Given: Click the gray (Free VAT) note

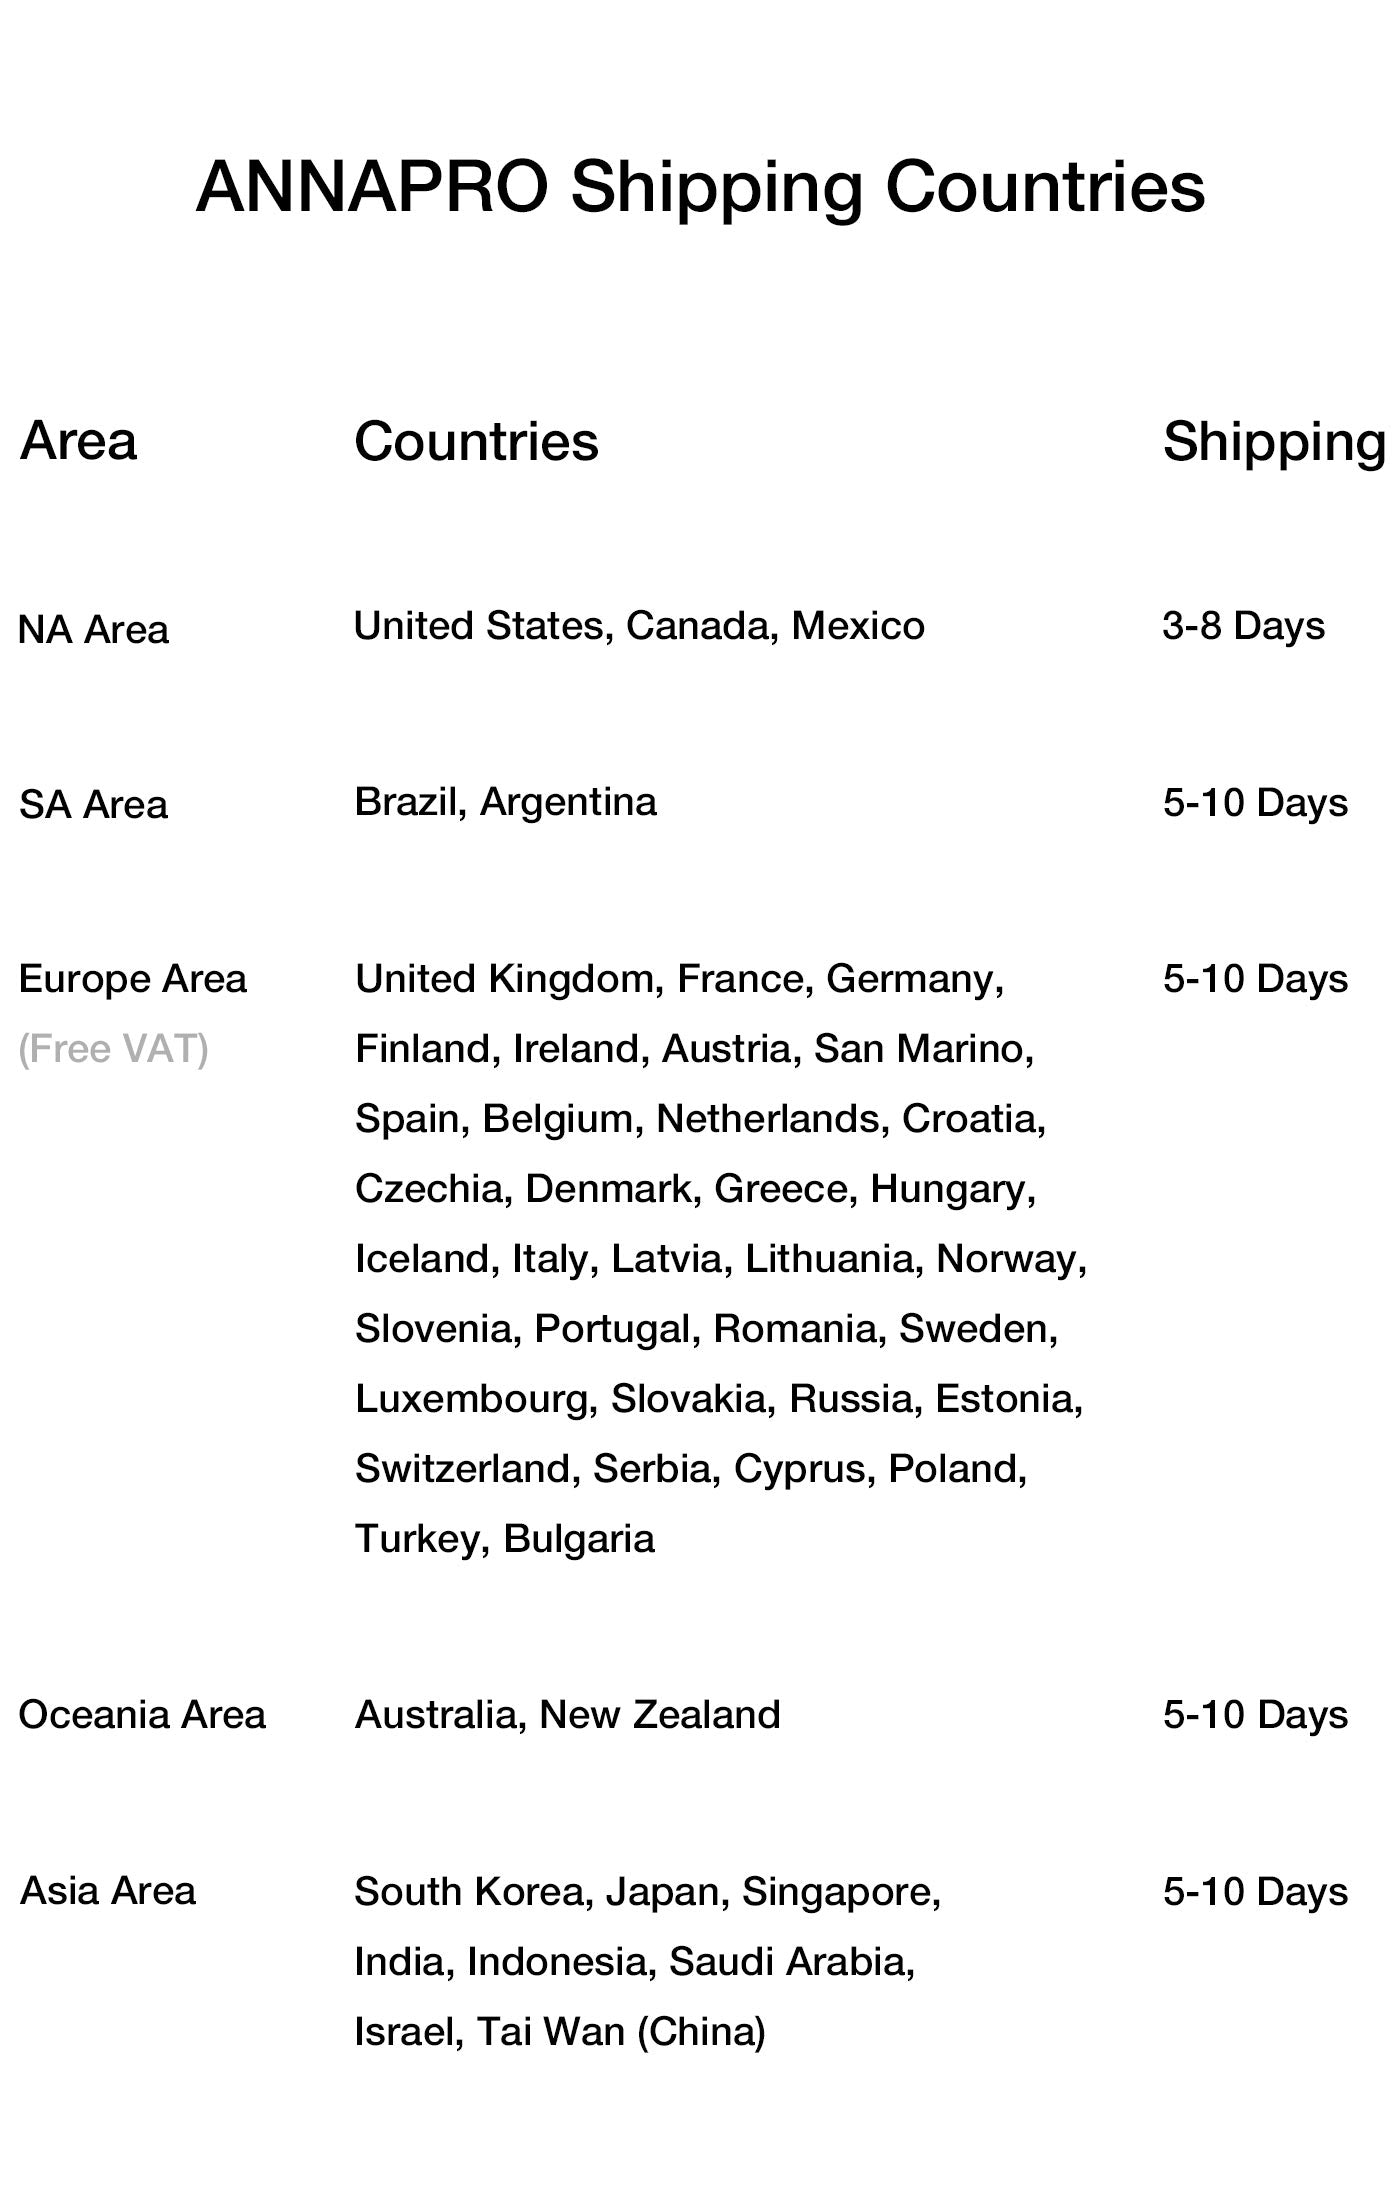Looking at the screenshot, I should [113, 1049].
